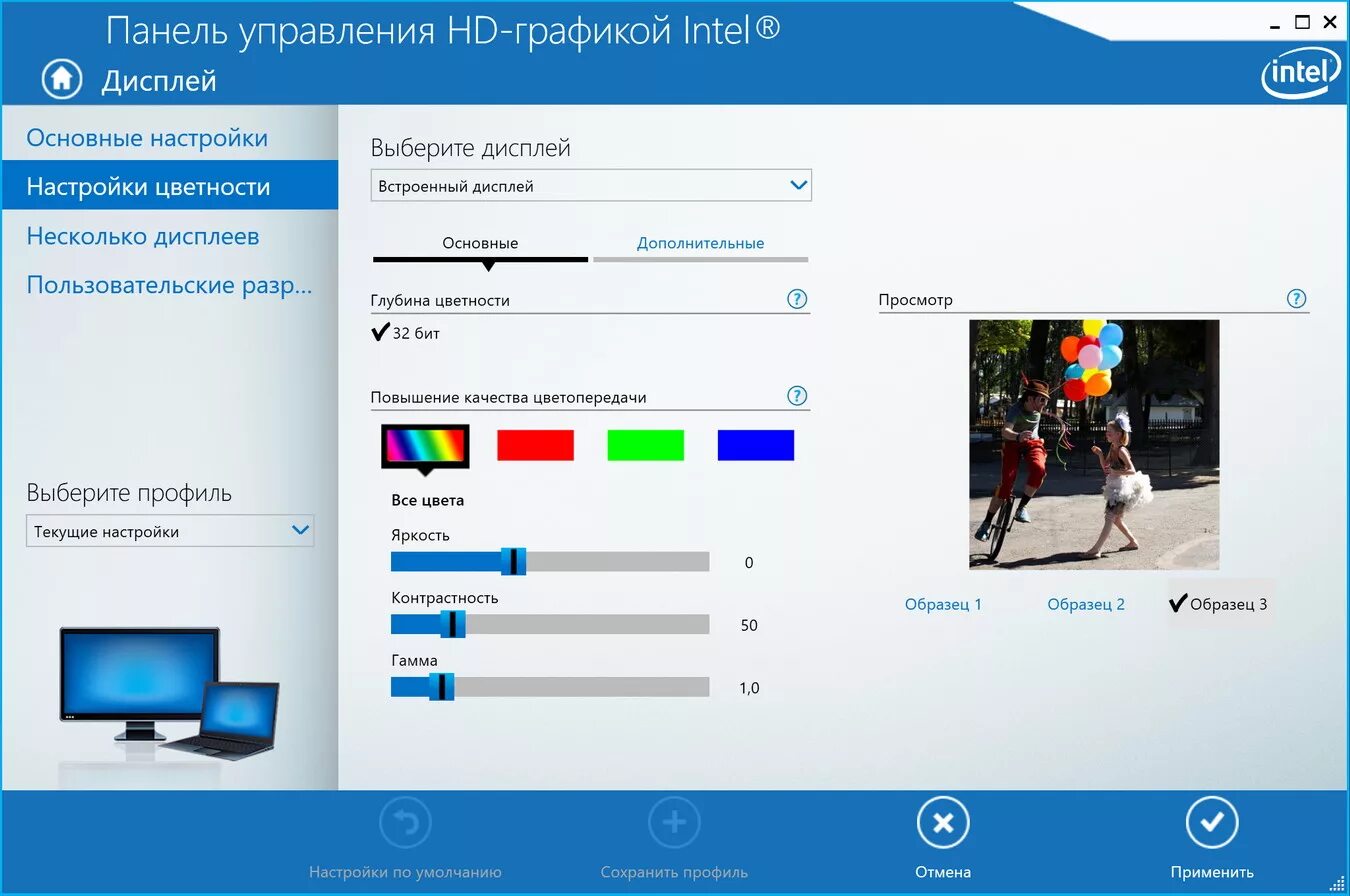Go to home screen via house icon
This screenshot has width=1350, height=896.
tap(61, 79)
